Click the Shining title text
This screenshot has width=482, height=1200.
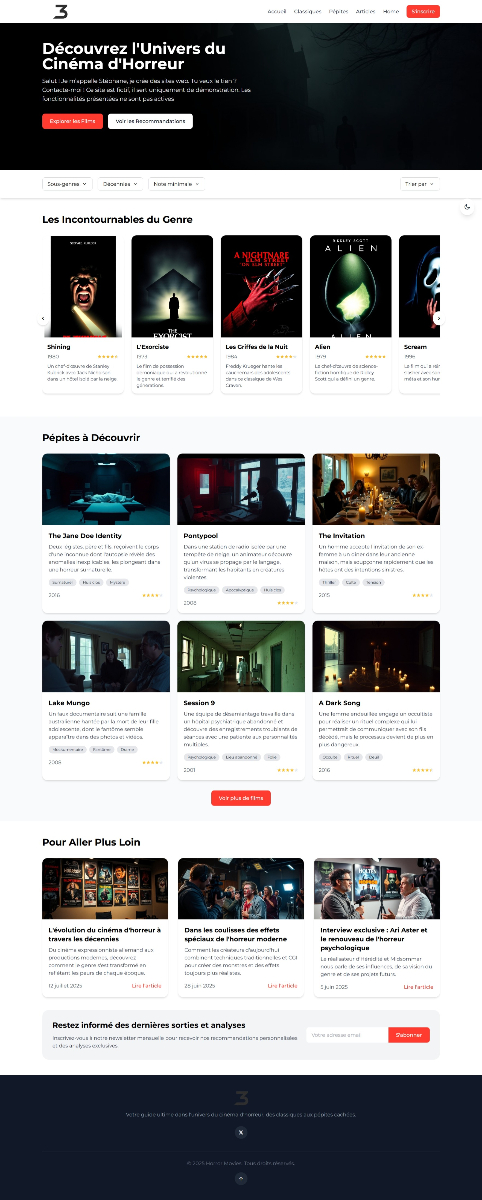(59, 347)
